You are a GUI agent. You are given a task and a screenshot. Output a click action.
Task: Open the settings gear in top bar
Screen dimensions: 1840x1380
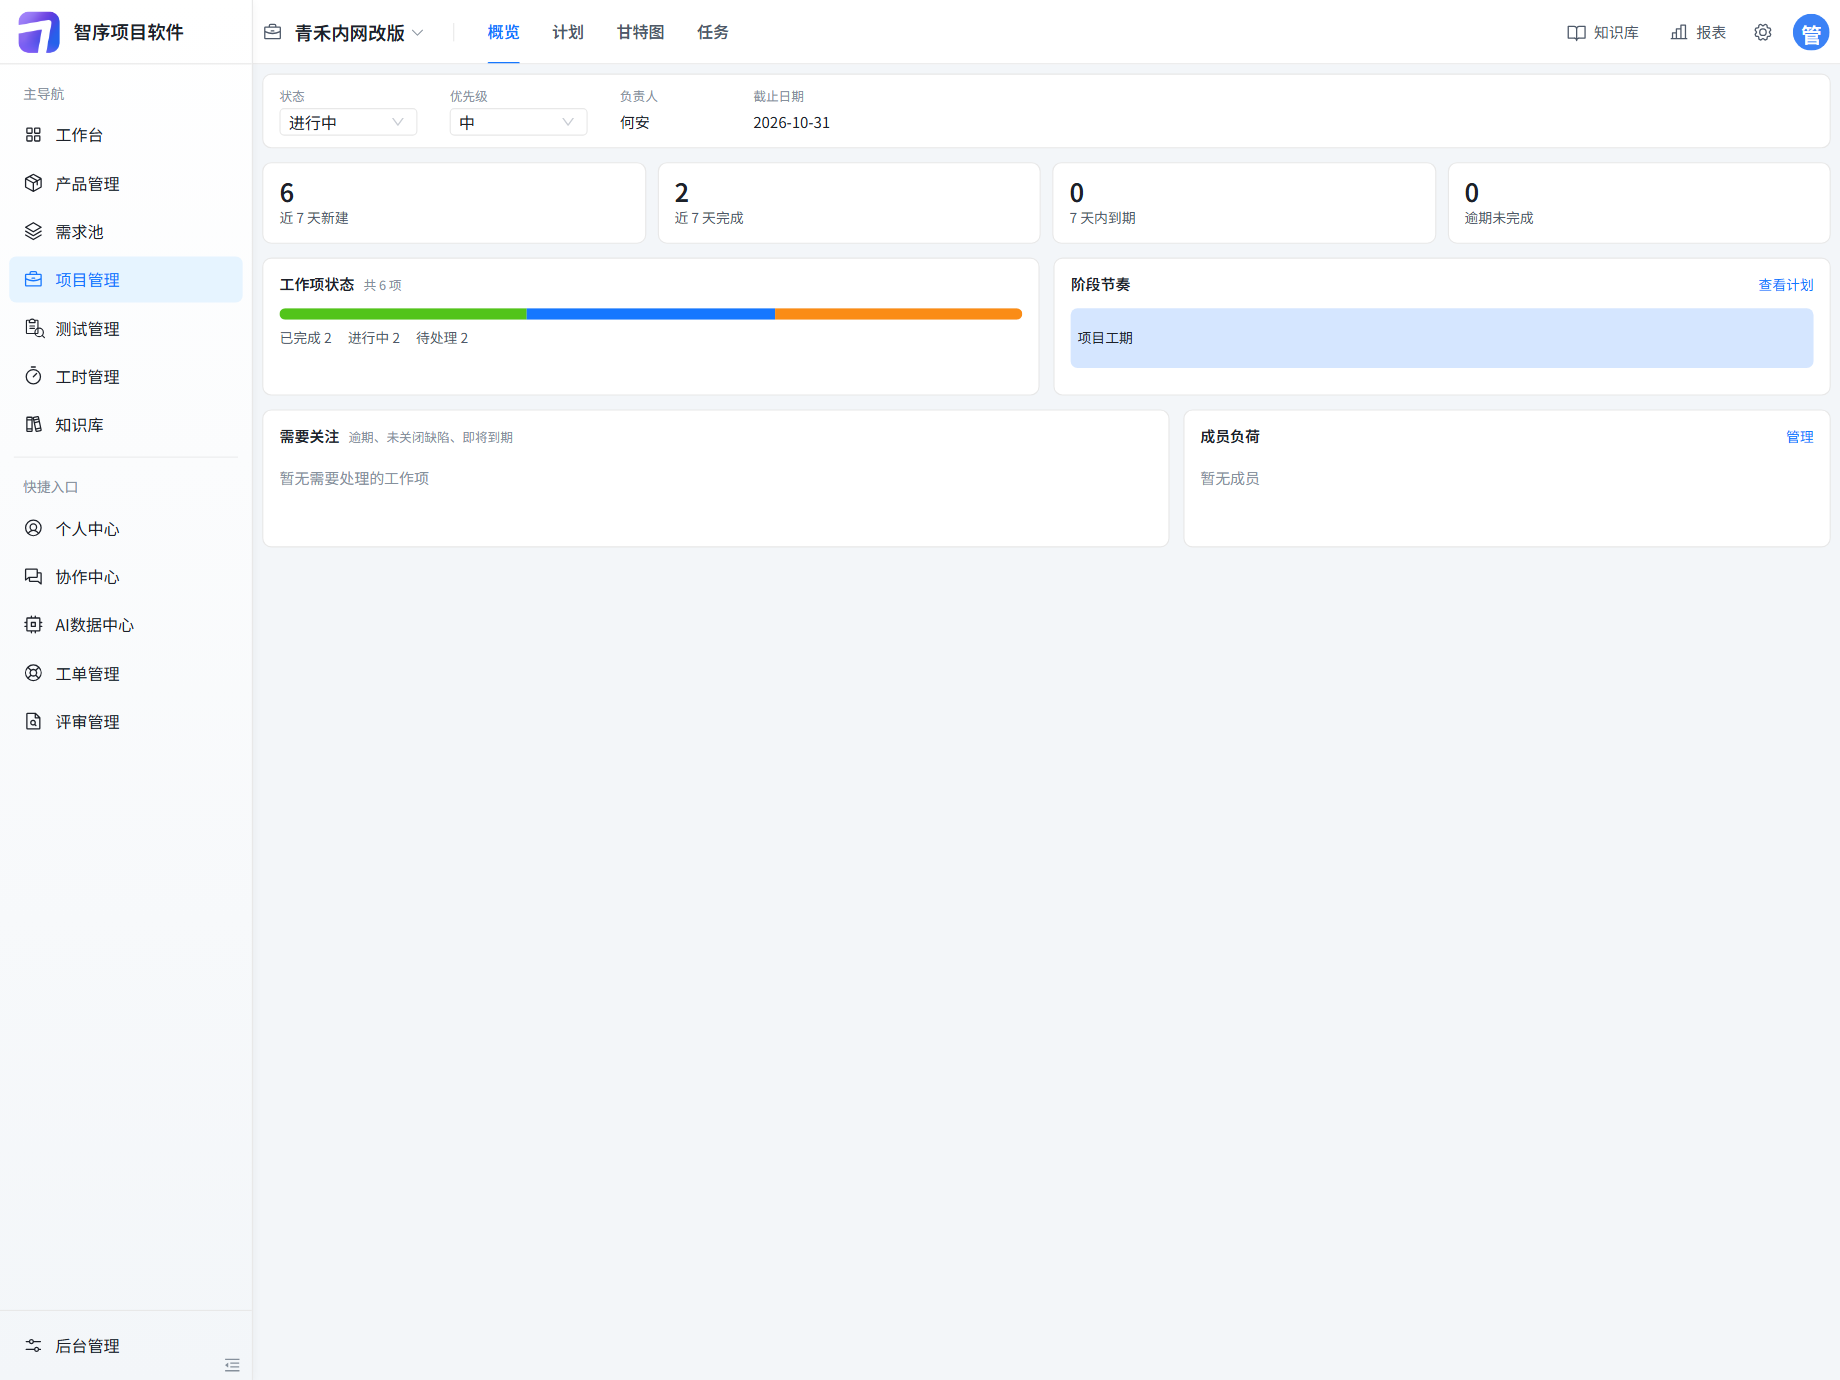click(1763, 32)
